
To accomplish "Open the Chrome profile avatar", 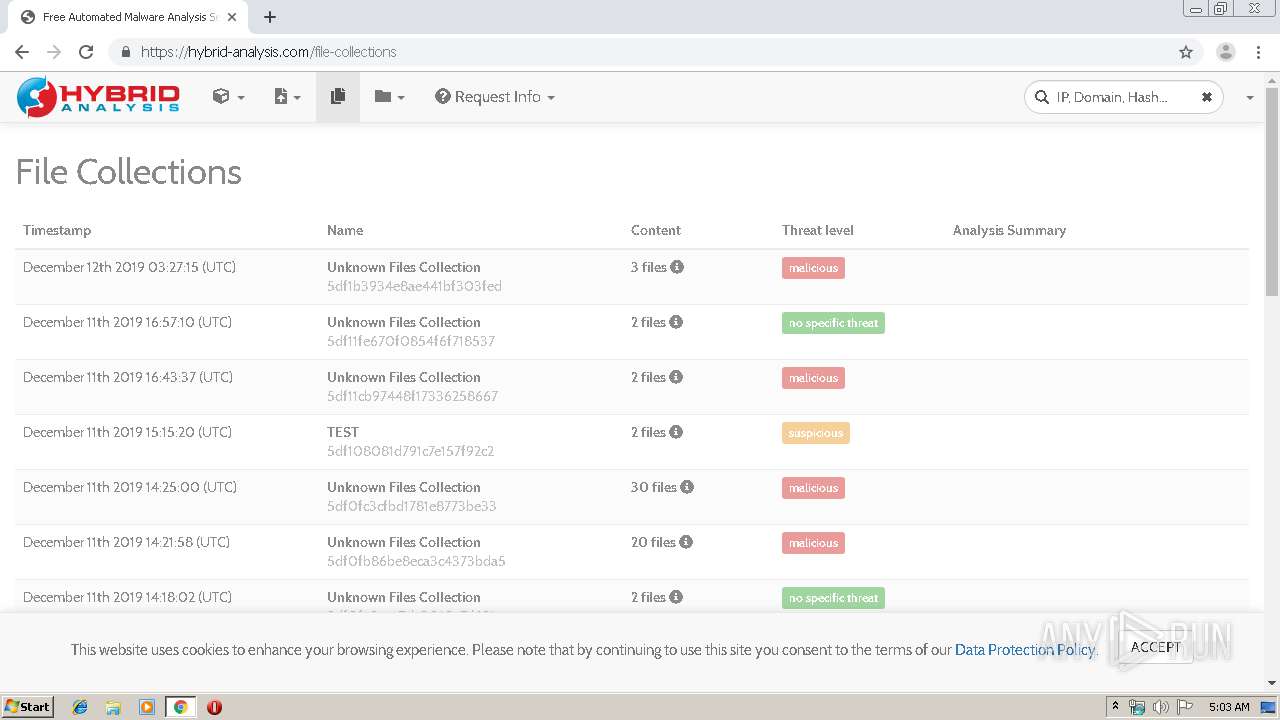I will pyautogui.click(x=1225, y=52).
